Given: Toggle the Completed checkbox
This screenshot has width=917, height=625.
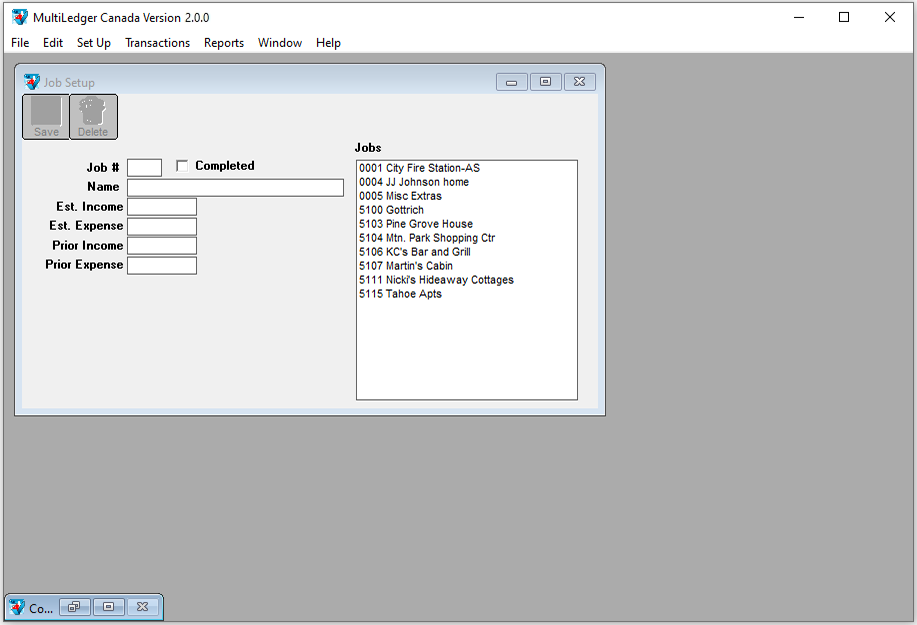Looking at the screenshot, I should point(182,166).
